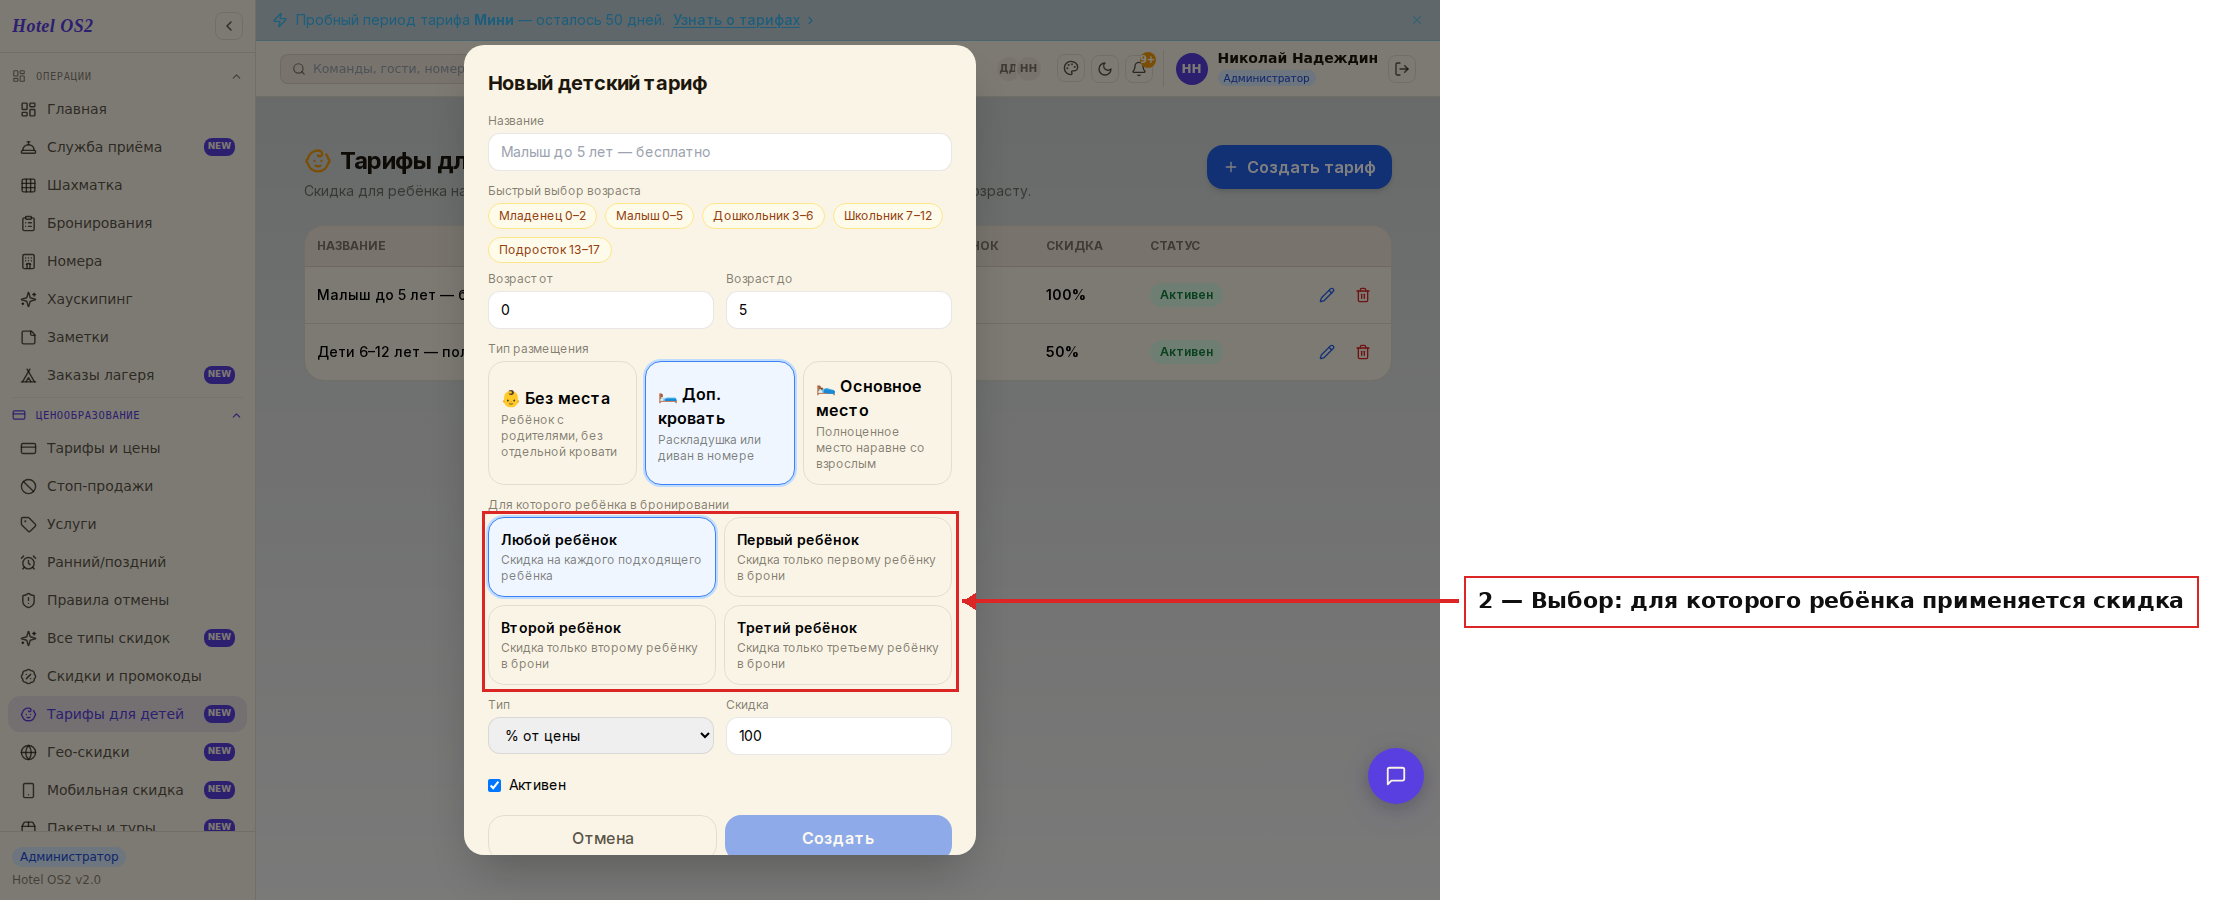This screenshot has height=900, width=2222.
Task: Open the % от цены type dropdown
Action: tap(601, 736)
